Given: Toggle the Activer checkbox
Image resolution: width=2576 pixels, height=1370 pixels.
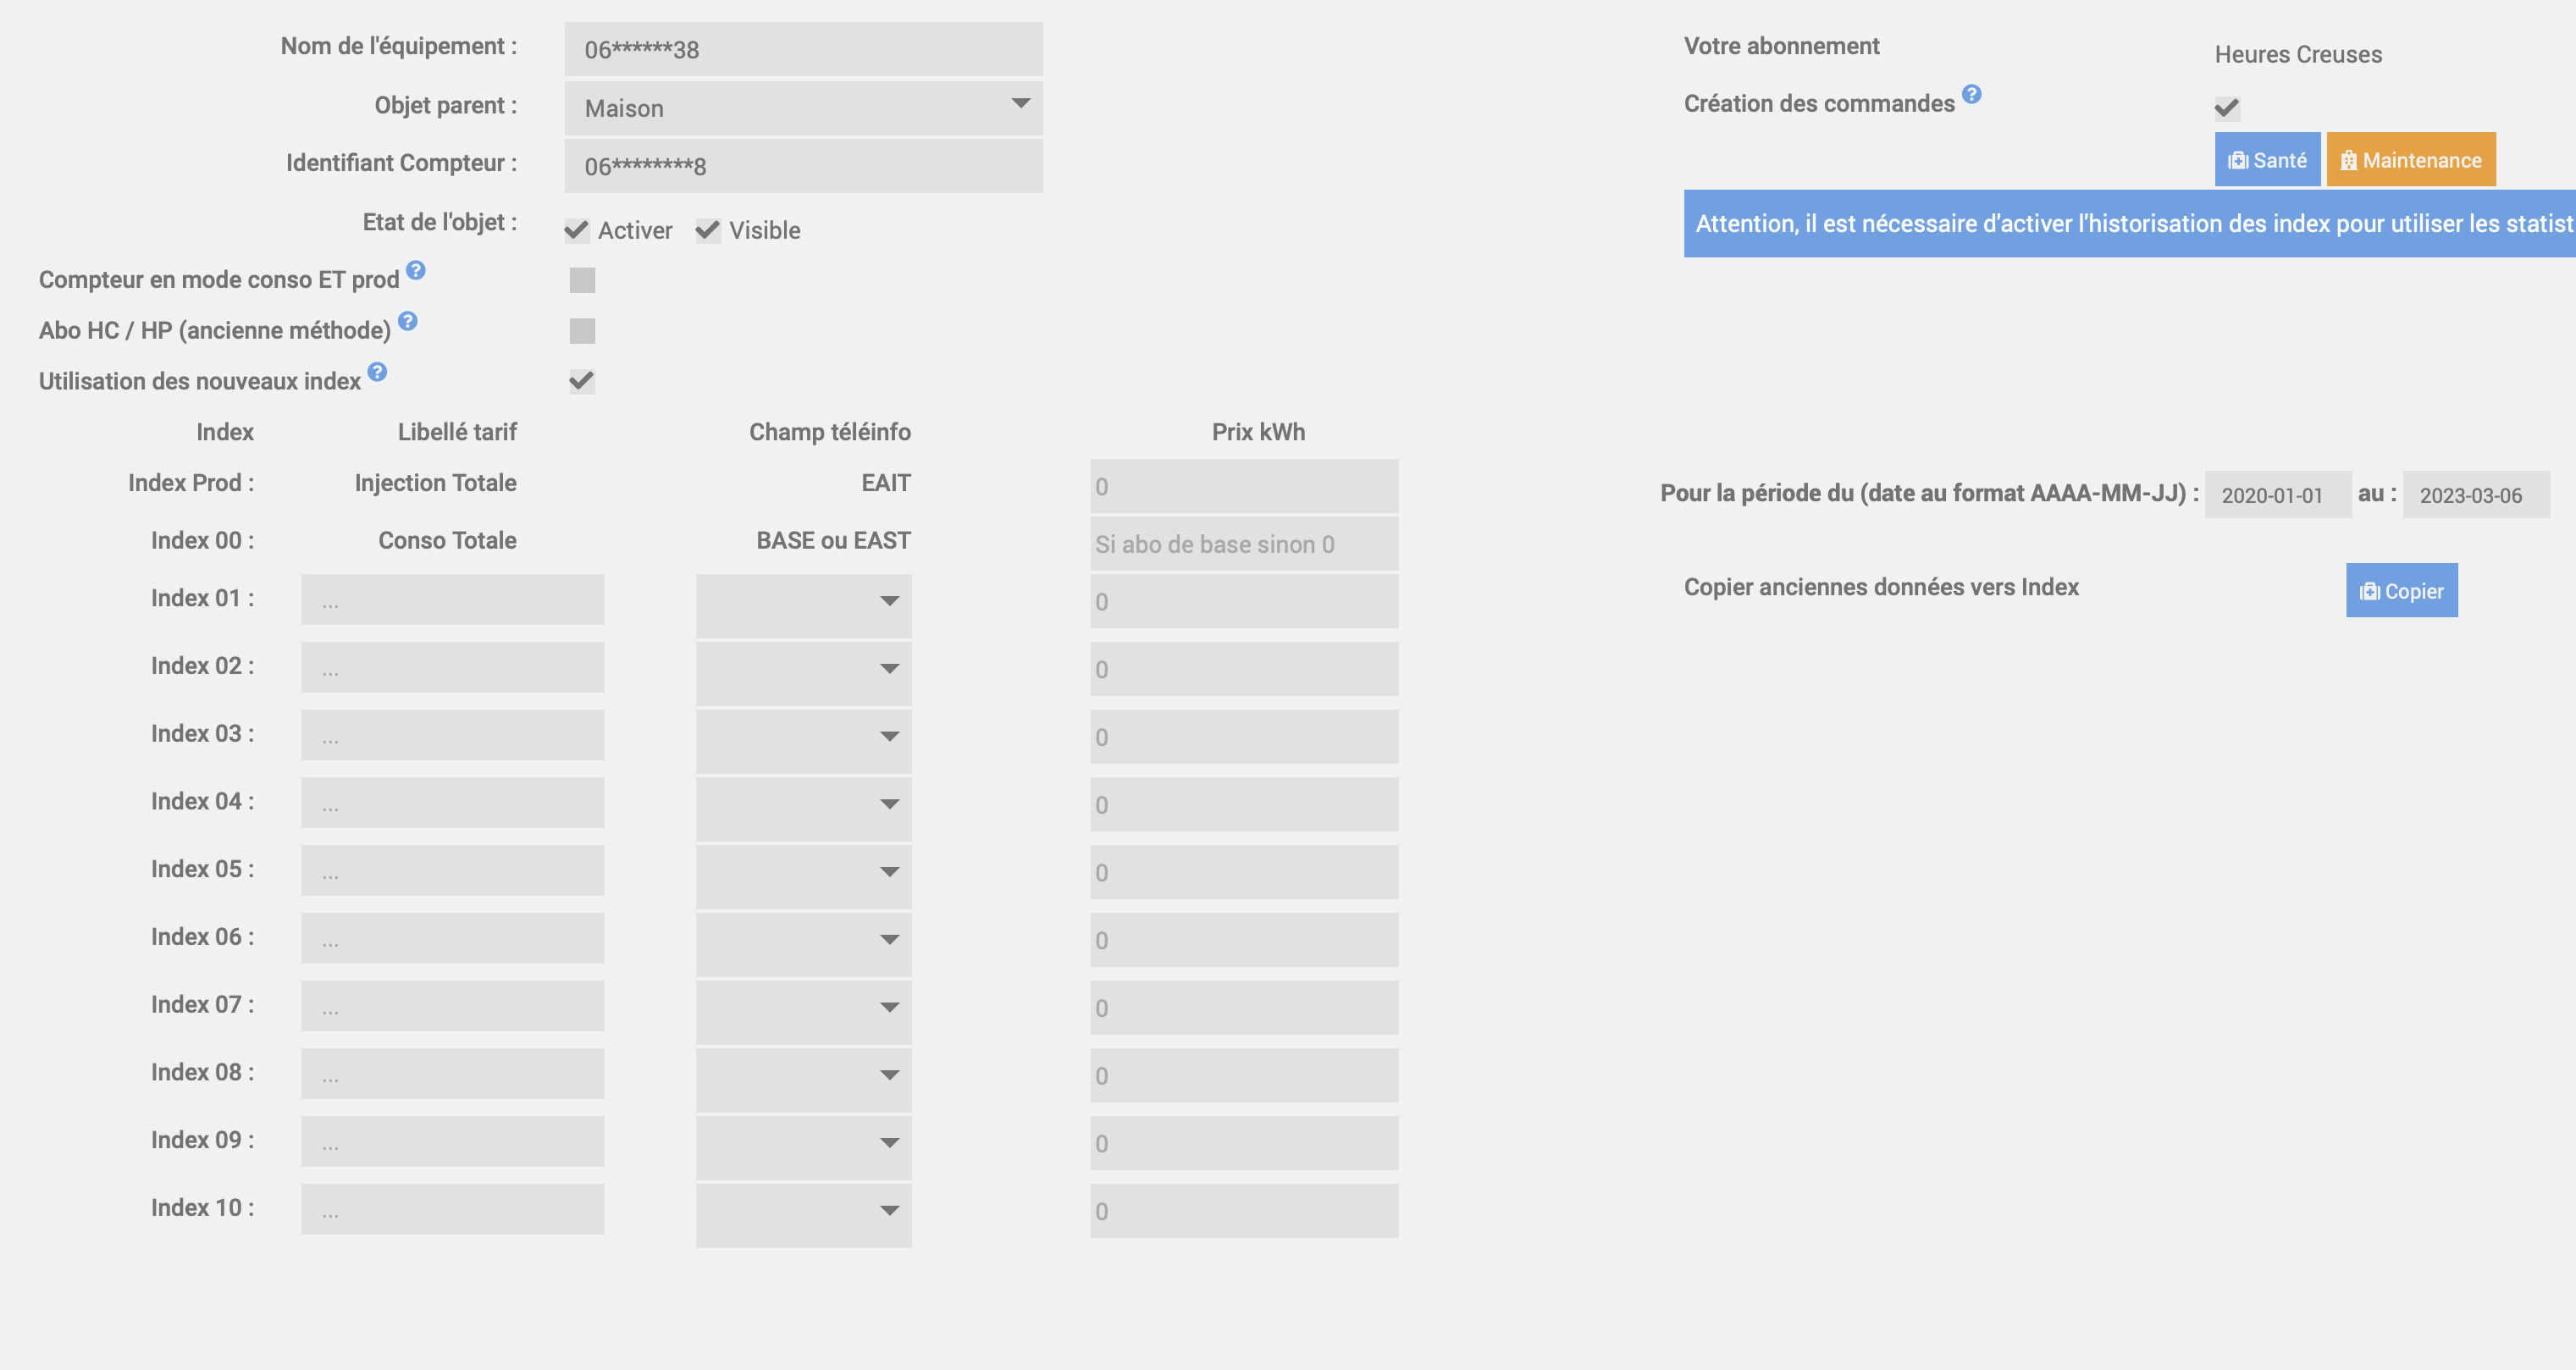Looking at the screenshot, I should pyautogui.click(x=577, y=231).
